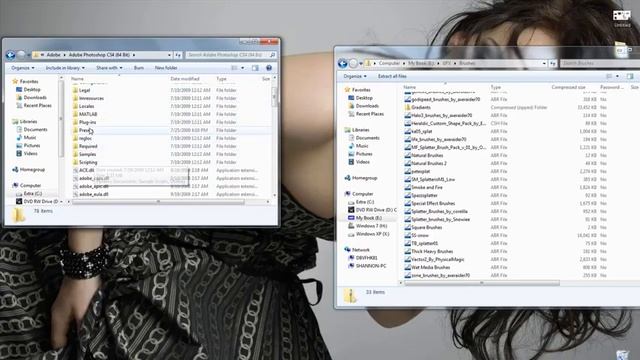Click horizontal scrollbar in Photoshop CS4 file list
Image resolution: width=640 pixels, height=360 pixels.
158,202
